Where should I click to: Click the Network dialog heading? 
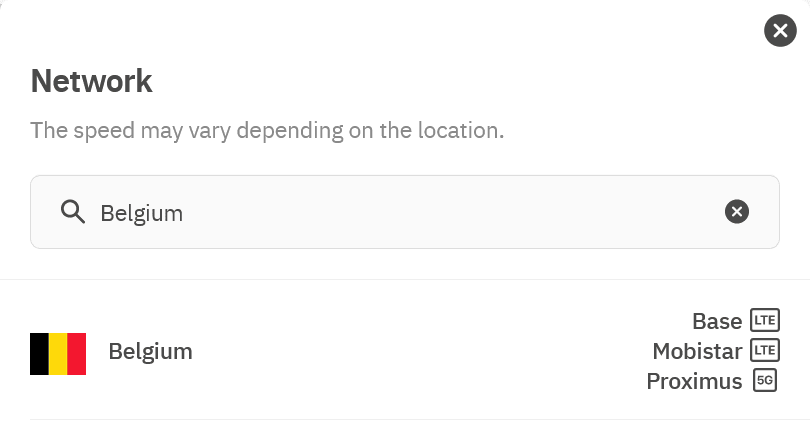91,81
